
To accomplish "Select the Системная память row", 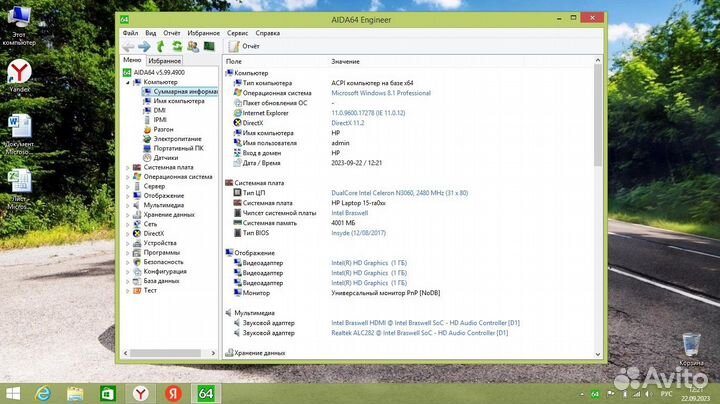I will (409, 223).
